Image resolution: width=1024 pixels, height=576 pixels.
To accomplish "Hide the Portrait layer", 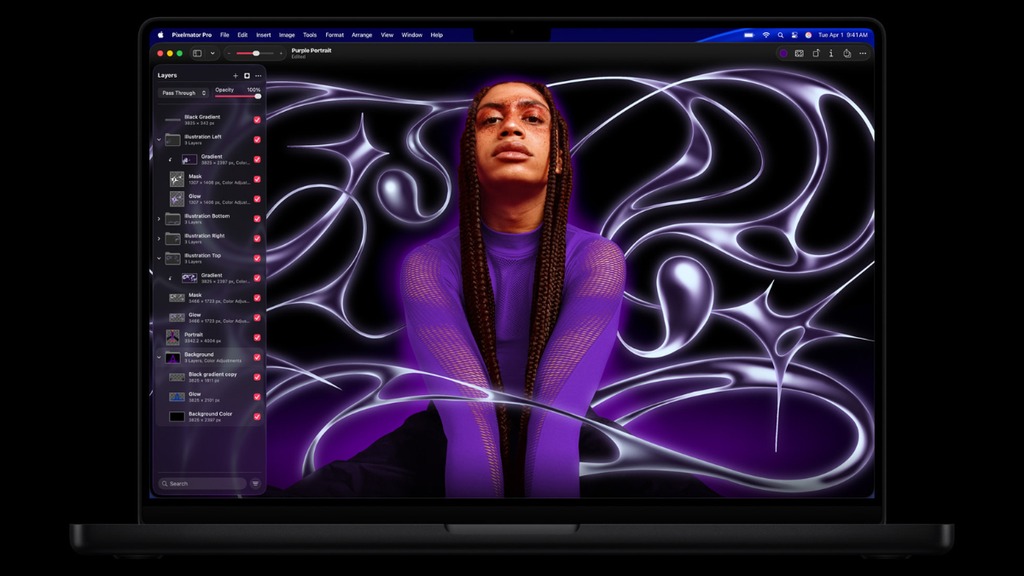I will tap(258, 337).
